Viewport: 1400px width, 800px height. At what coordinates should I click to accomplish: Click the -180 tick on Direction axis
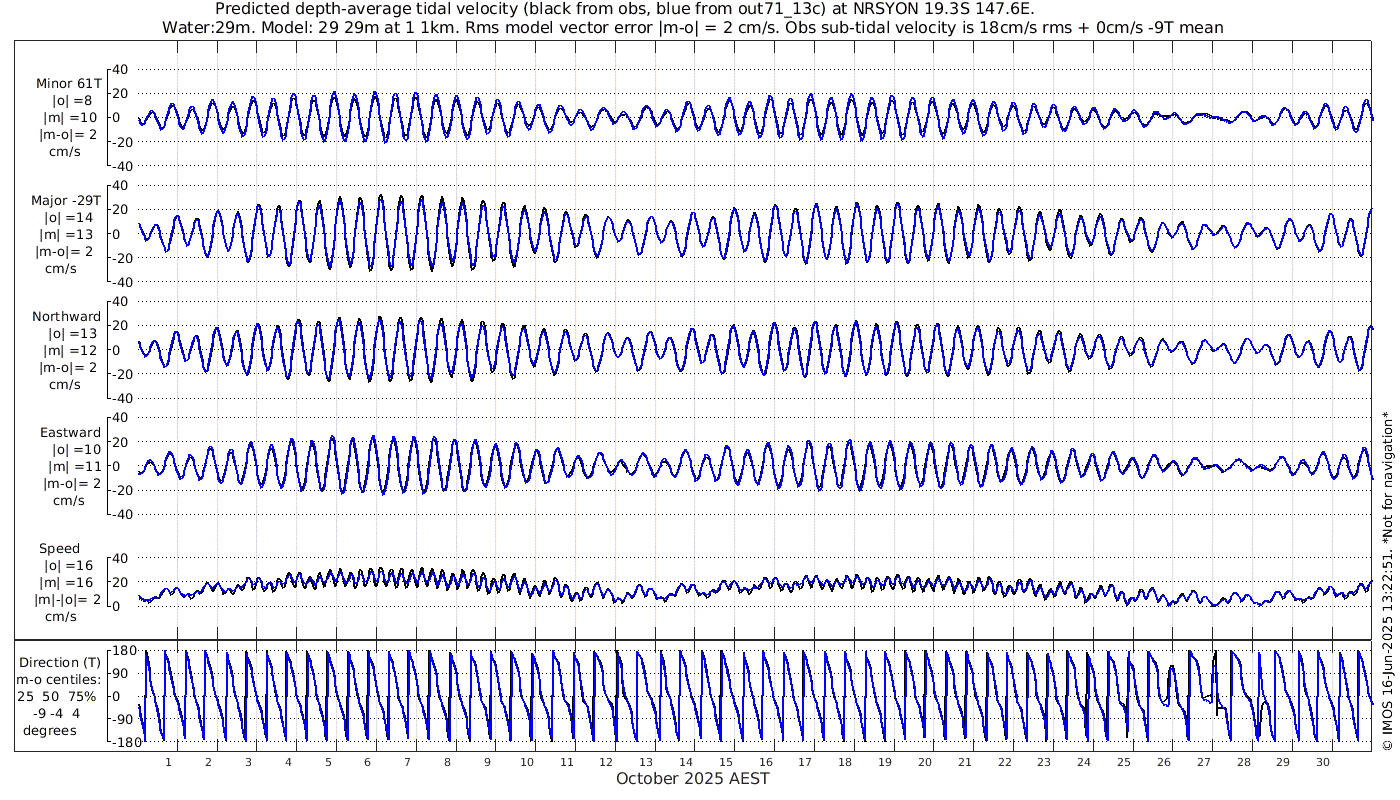(x=121, y=743)
